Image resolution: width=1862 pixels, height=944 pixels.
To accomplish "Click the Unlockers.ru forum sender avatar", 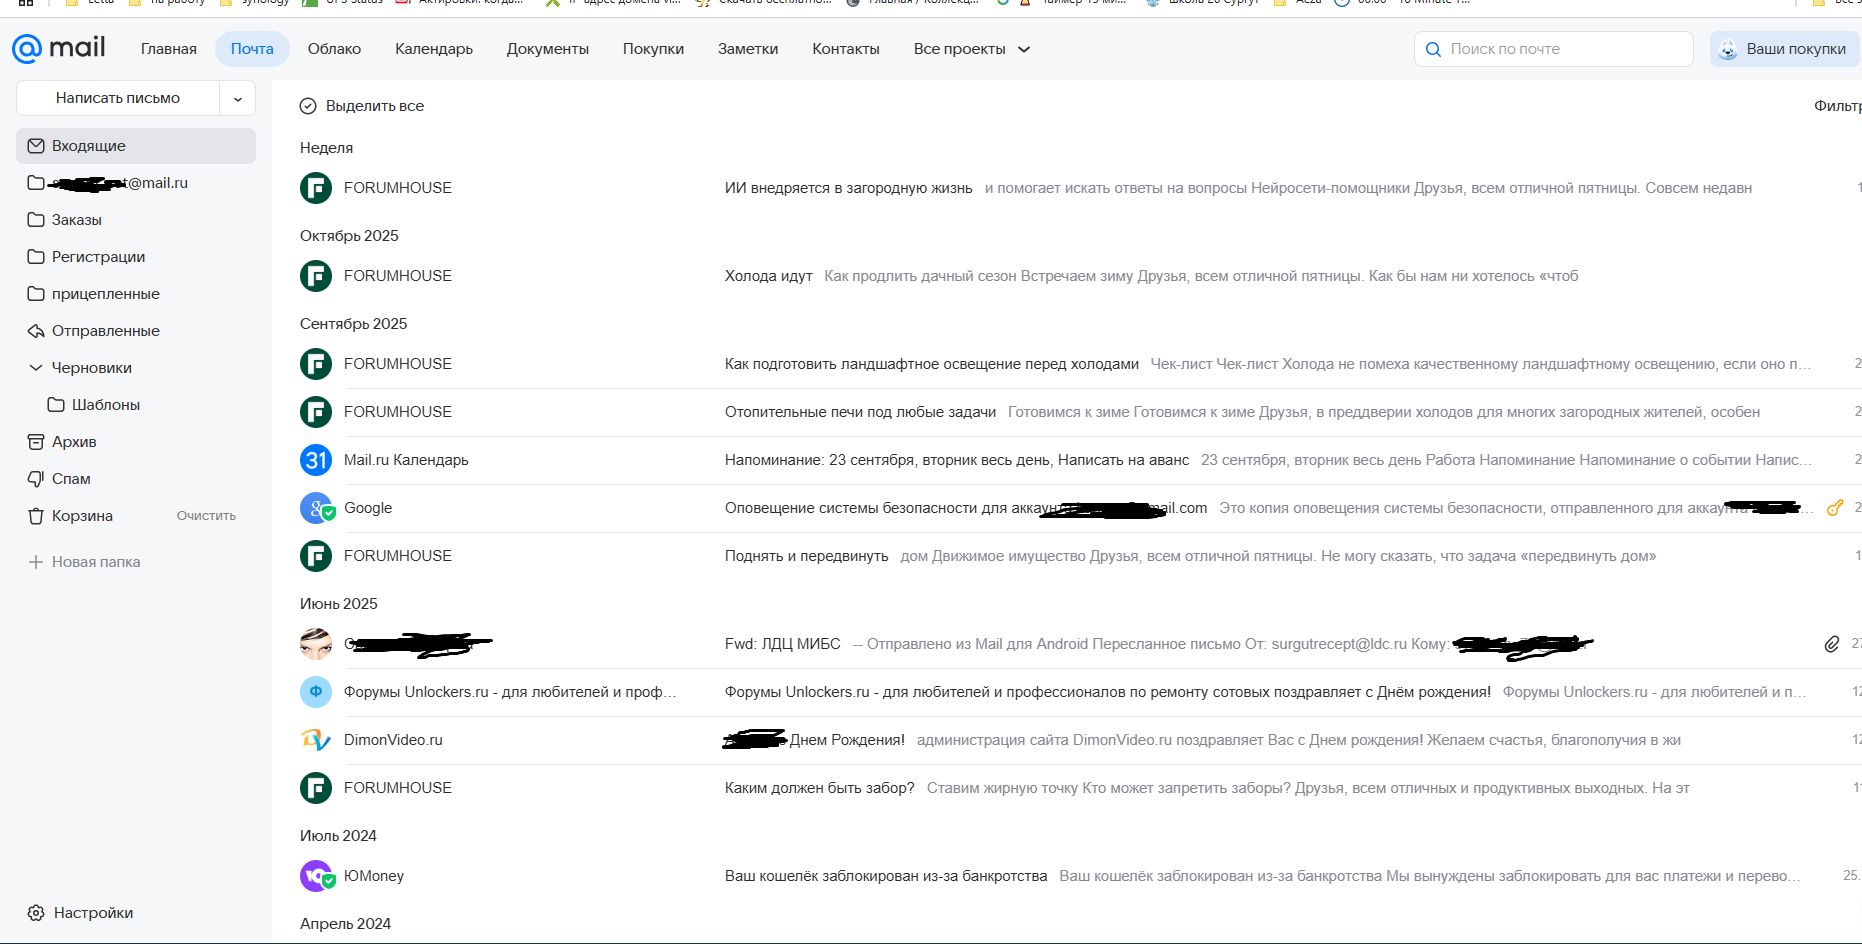I will (x=316, y=692).
